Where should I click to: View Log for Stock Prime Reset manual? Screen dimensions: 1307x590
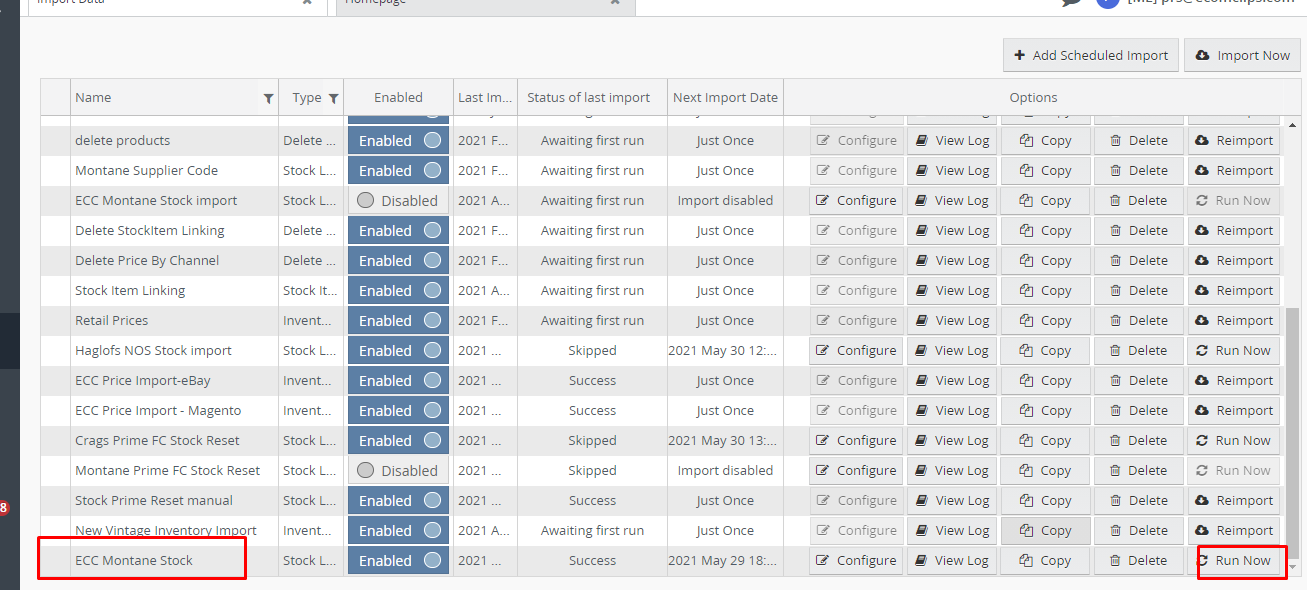(952, 501)
